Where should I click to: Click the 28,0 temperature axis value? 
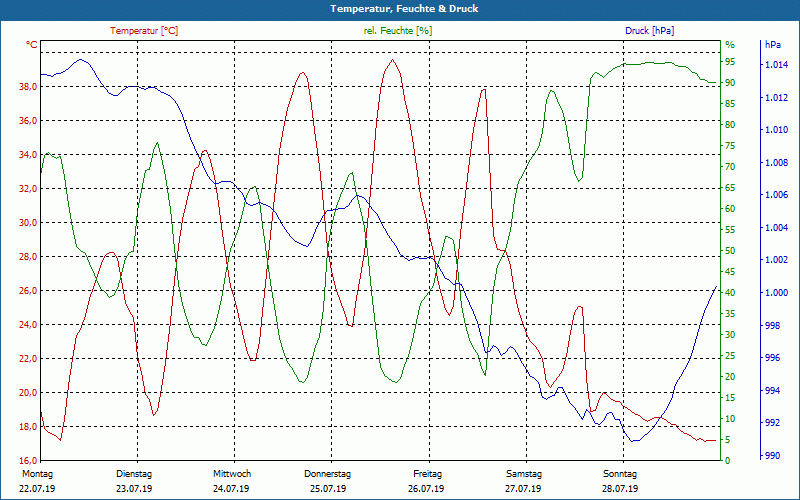(x=28, y=257)
